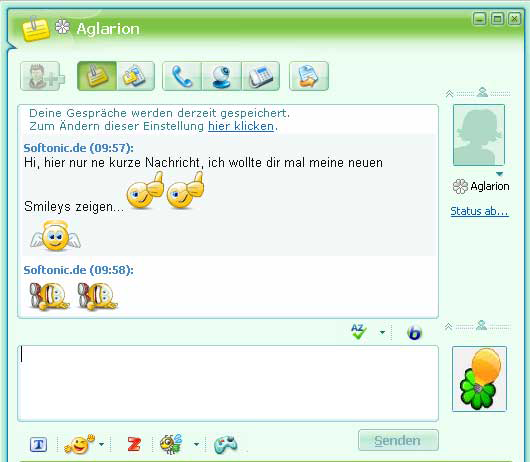Click the add contact icon in toolbar
The height and width of the screenshot is (462, 530).
click(42, 76)
